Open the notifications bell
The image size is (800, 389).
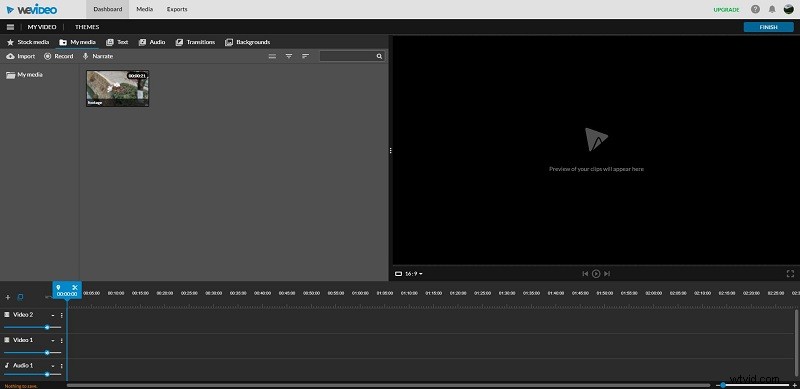coord(772,9)
